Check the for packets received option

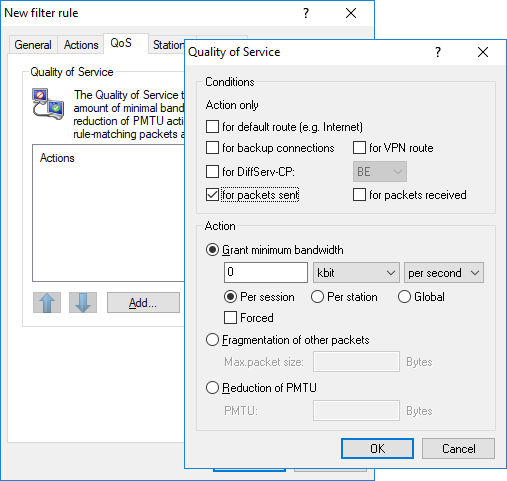pyautogui.click(x=359, y=195)
